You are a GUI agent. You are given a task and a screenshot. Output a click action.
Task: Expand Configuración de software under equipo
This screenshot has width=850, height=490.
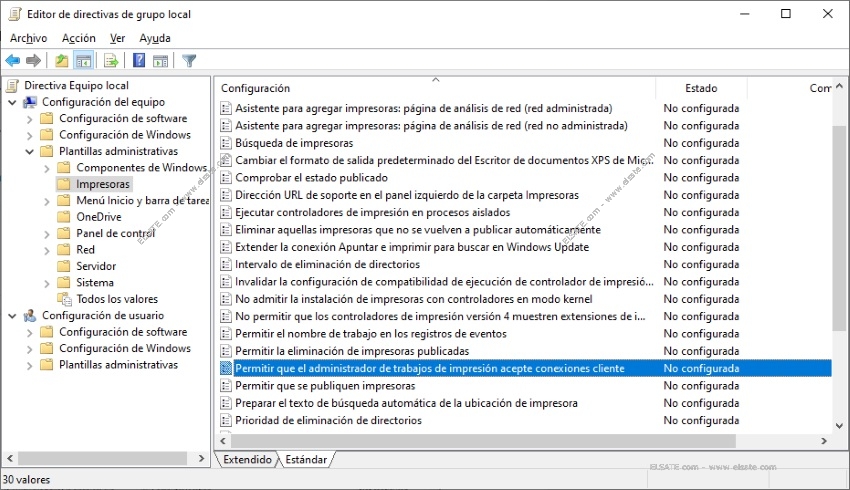click(30, 119)
